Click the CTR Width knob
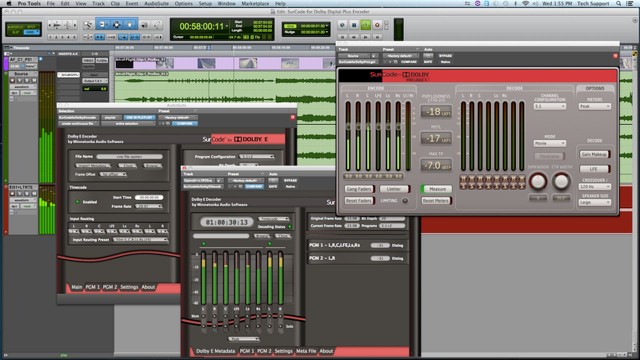The image size is (640, 360). pyautogui.click(x=561, y=181)
